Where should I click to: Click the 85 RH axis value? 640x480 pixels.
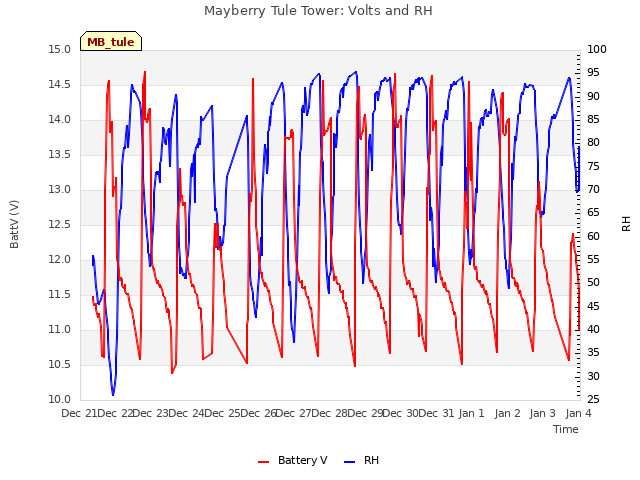[x=593, y=120]
